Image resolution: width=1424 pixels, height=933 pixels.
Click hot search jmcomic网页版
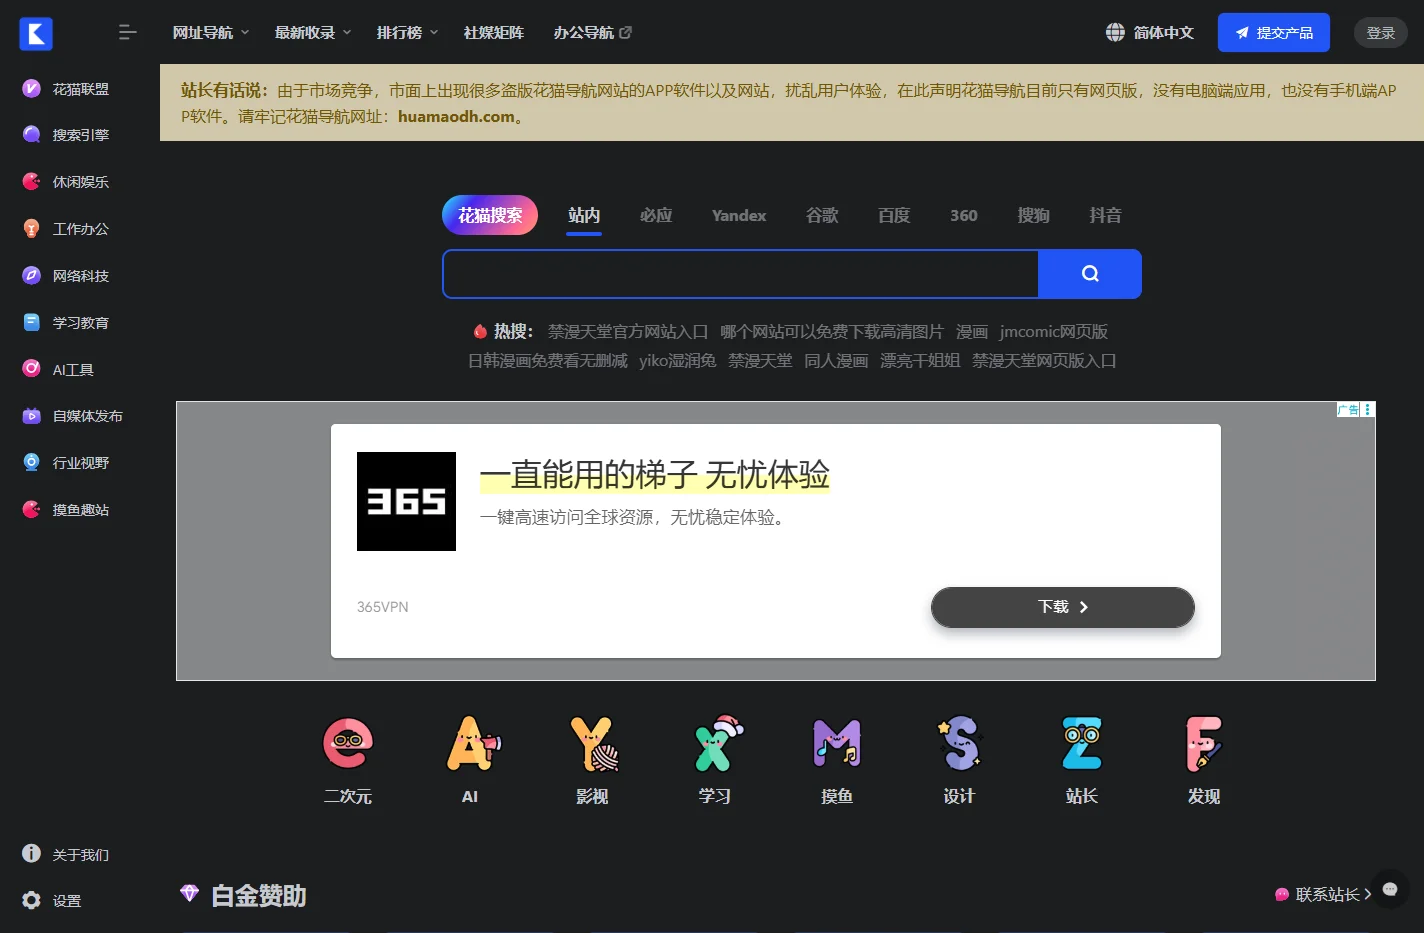click(1054, 331)
